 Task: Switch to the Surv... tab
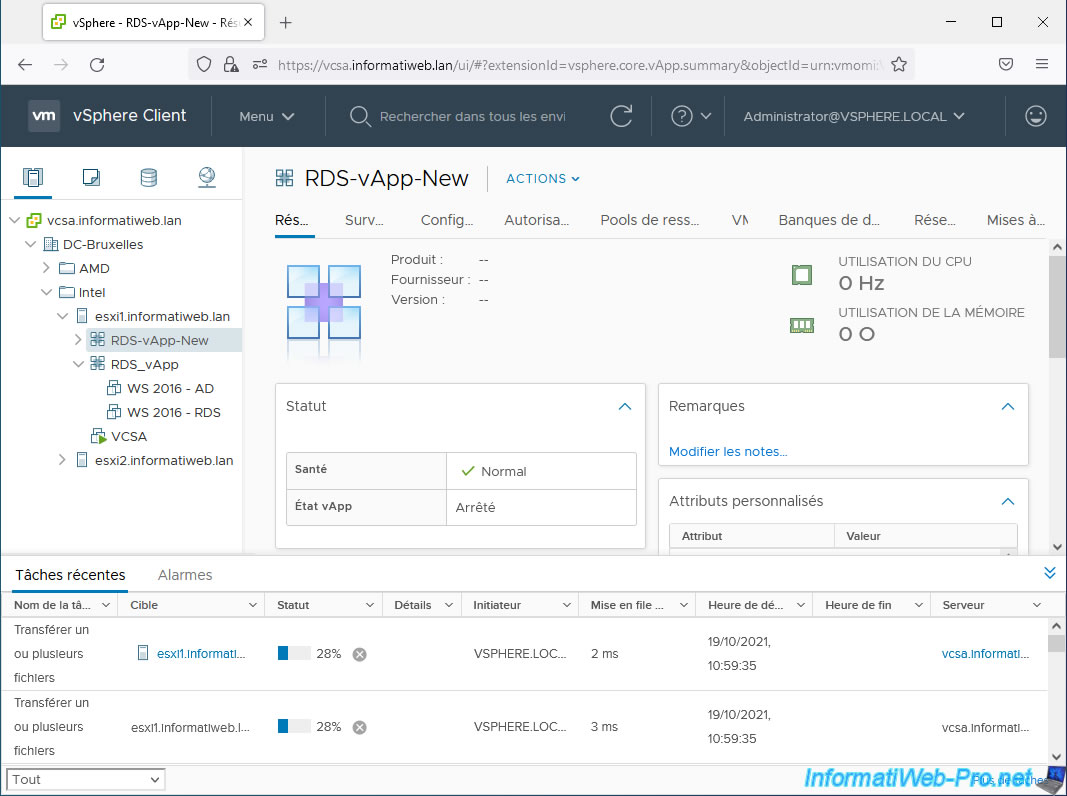[x=364, y=220]
